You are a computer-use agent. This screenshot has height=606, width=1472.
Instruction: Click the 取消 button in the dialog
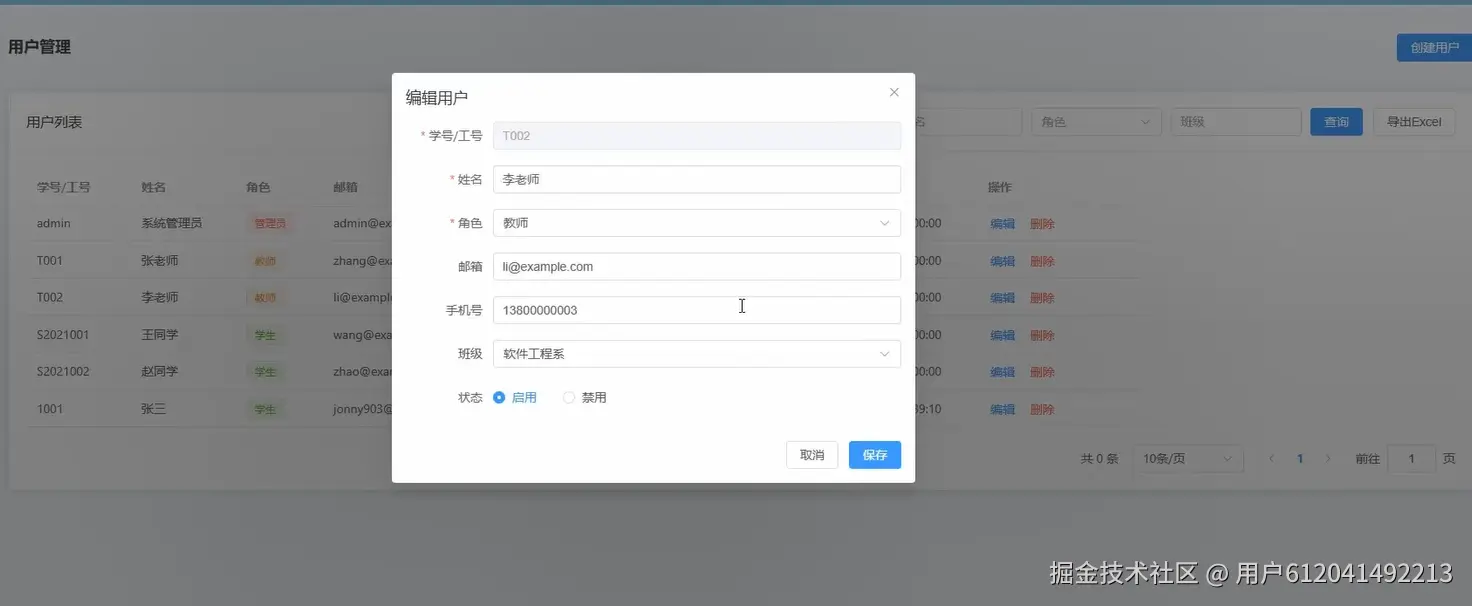click(811, 454)
